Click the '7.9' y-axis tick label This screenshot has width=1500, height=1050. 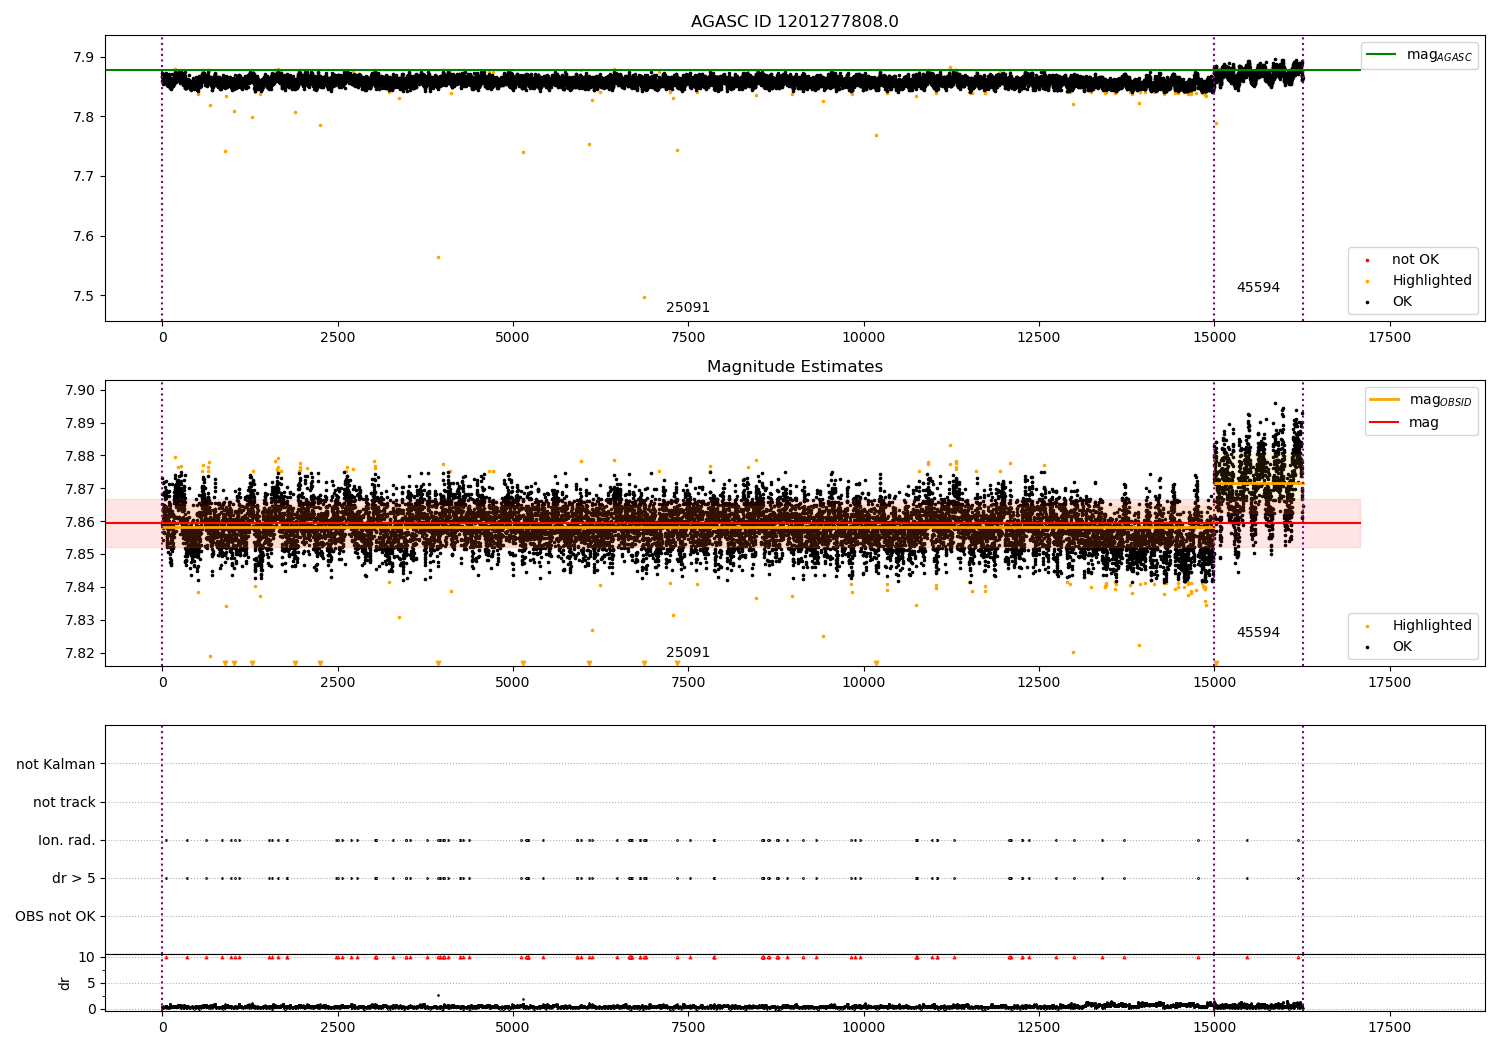tap(83, 58)
